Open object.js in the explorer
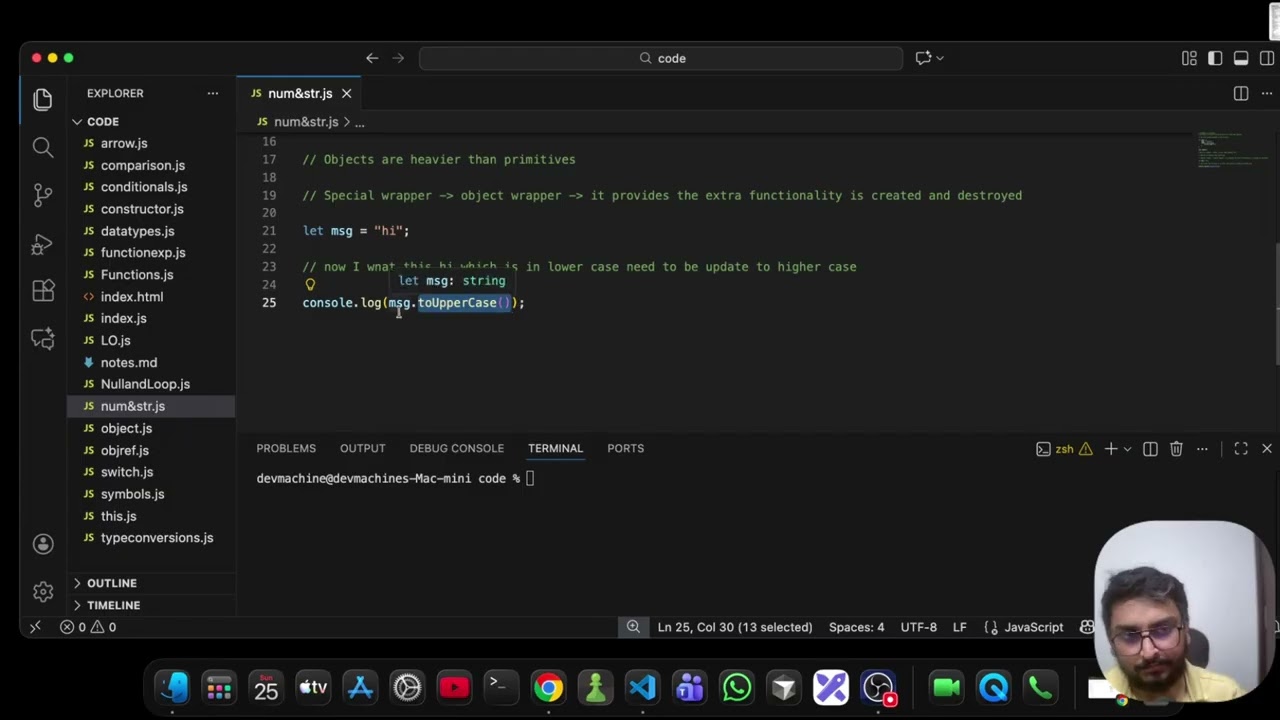1280x720 pixels. tap(126, 428)
